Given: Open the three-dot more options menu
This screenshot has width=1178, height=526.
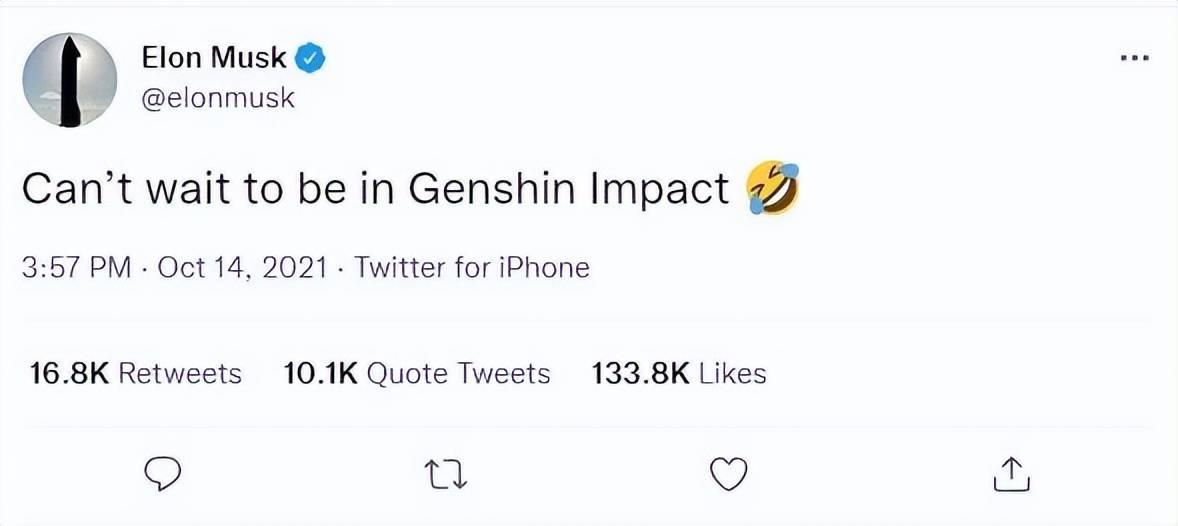Looking at the screenshot, I should click(x=1134, y=58).
